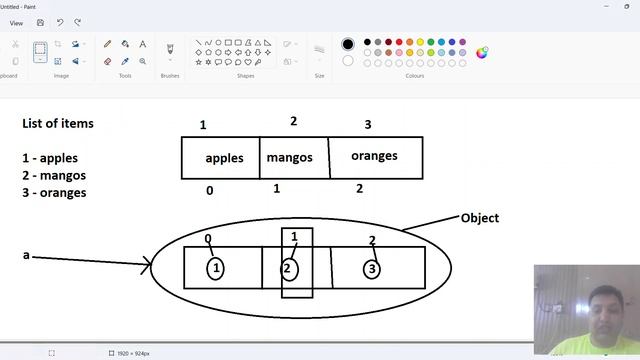Choose the Left arrow shape

238,52
